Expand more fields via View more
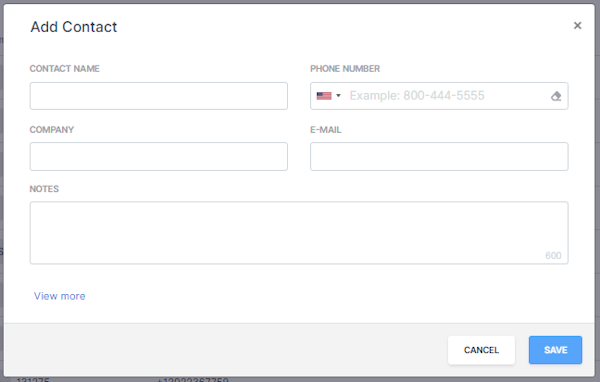The height and width of the screenshot is (382, 600). (60, 296)
